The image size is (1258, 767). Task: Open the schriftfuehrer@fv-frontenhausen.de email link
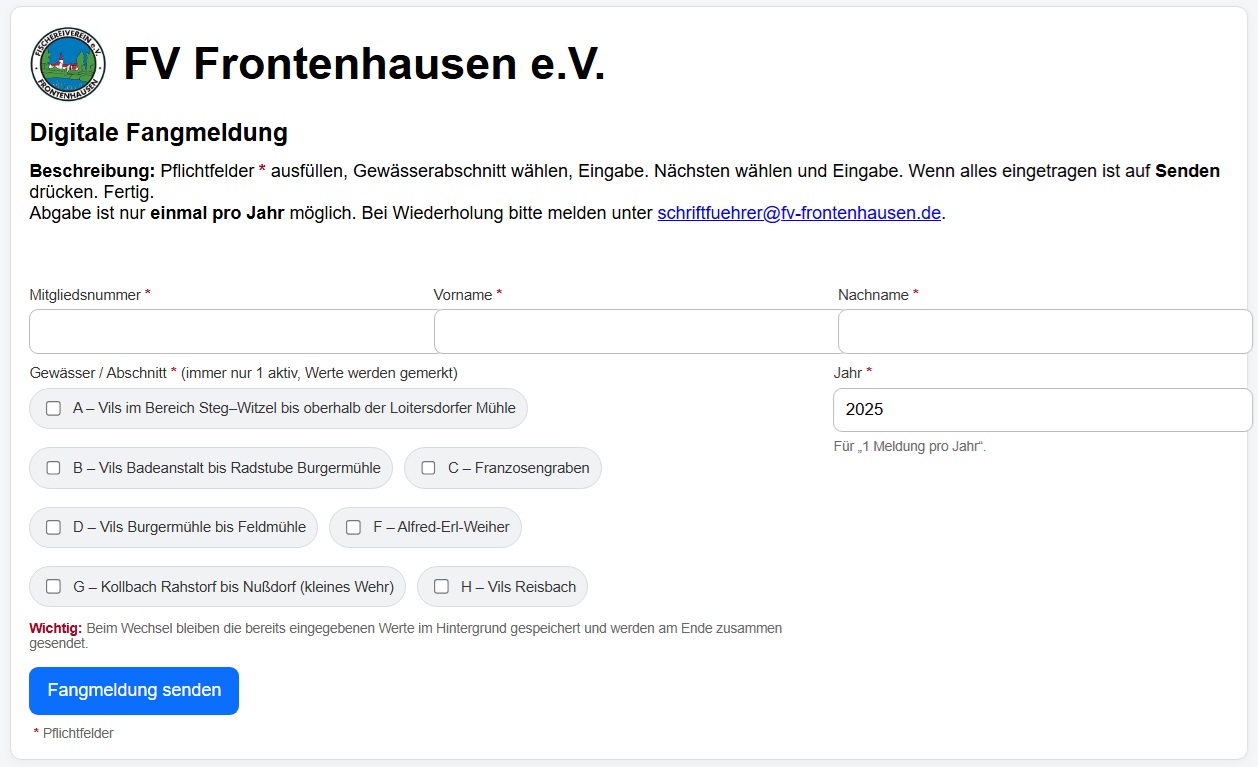[799, 213]
